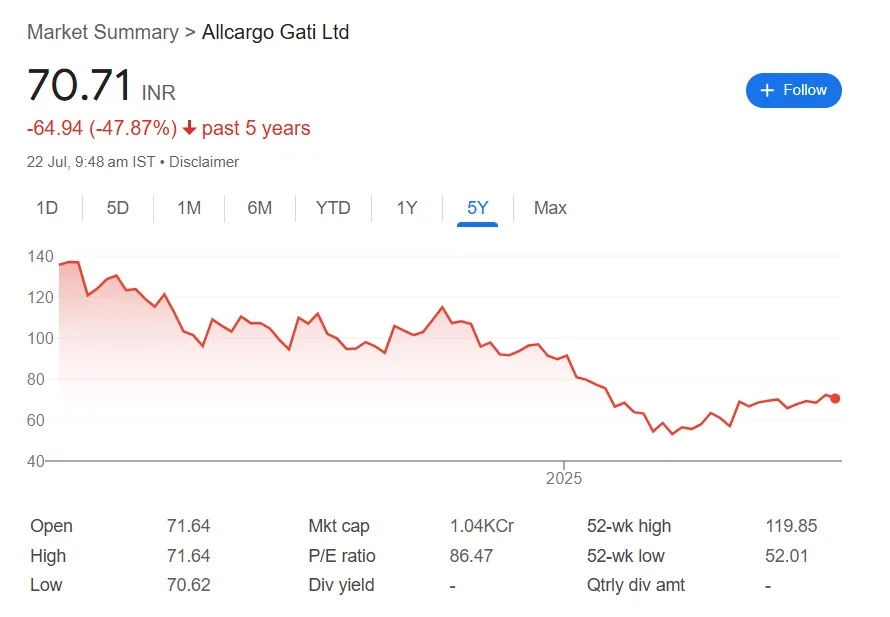Click the plus icon on Follow button
890x617 pixels.
click(767, 90)
